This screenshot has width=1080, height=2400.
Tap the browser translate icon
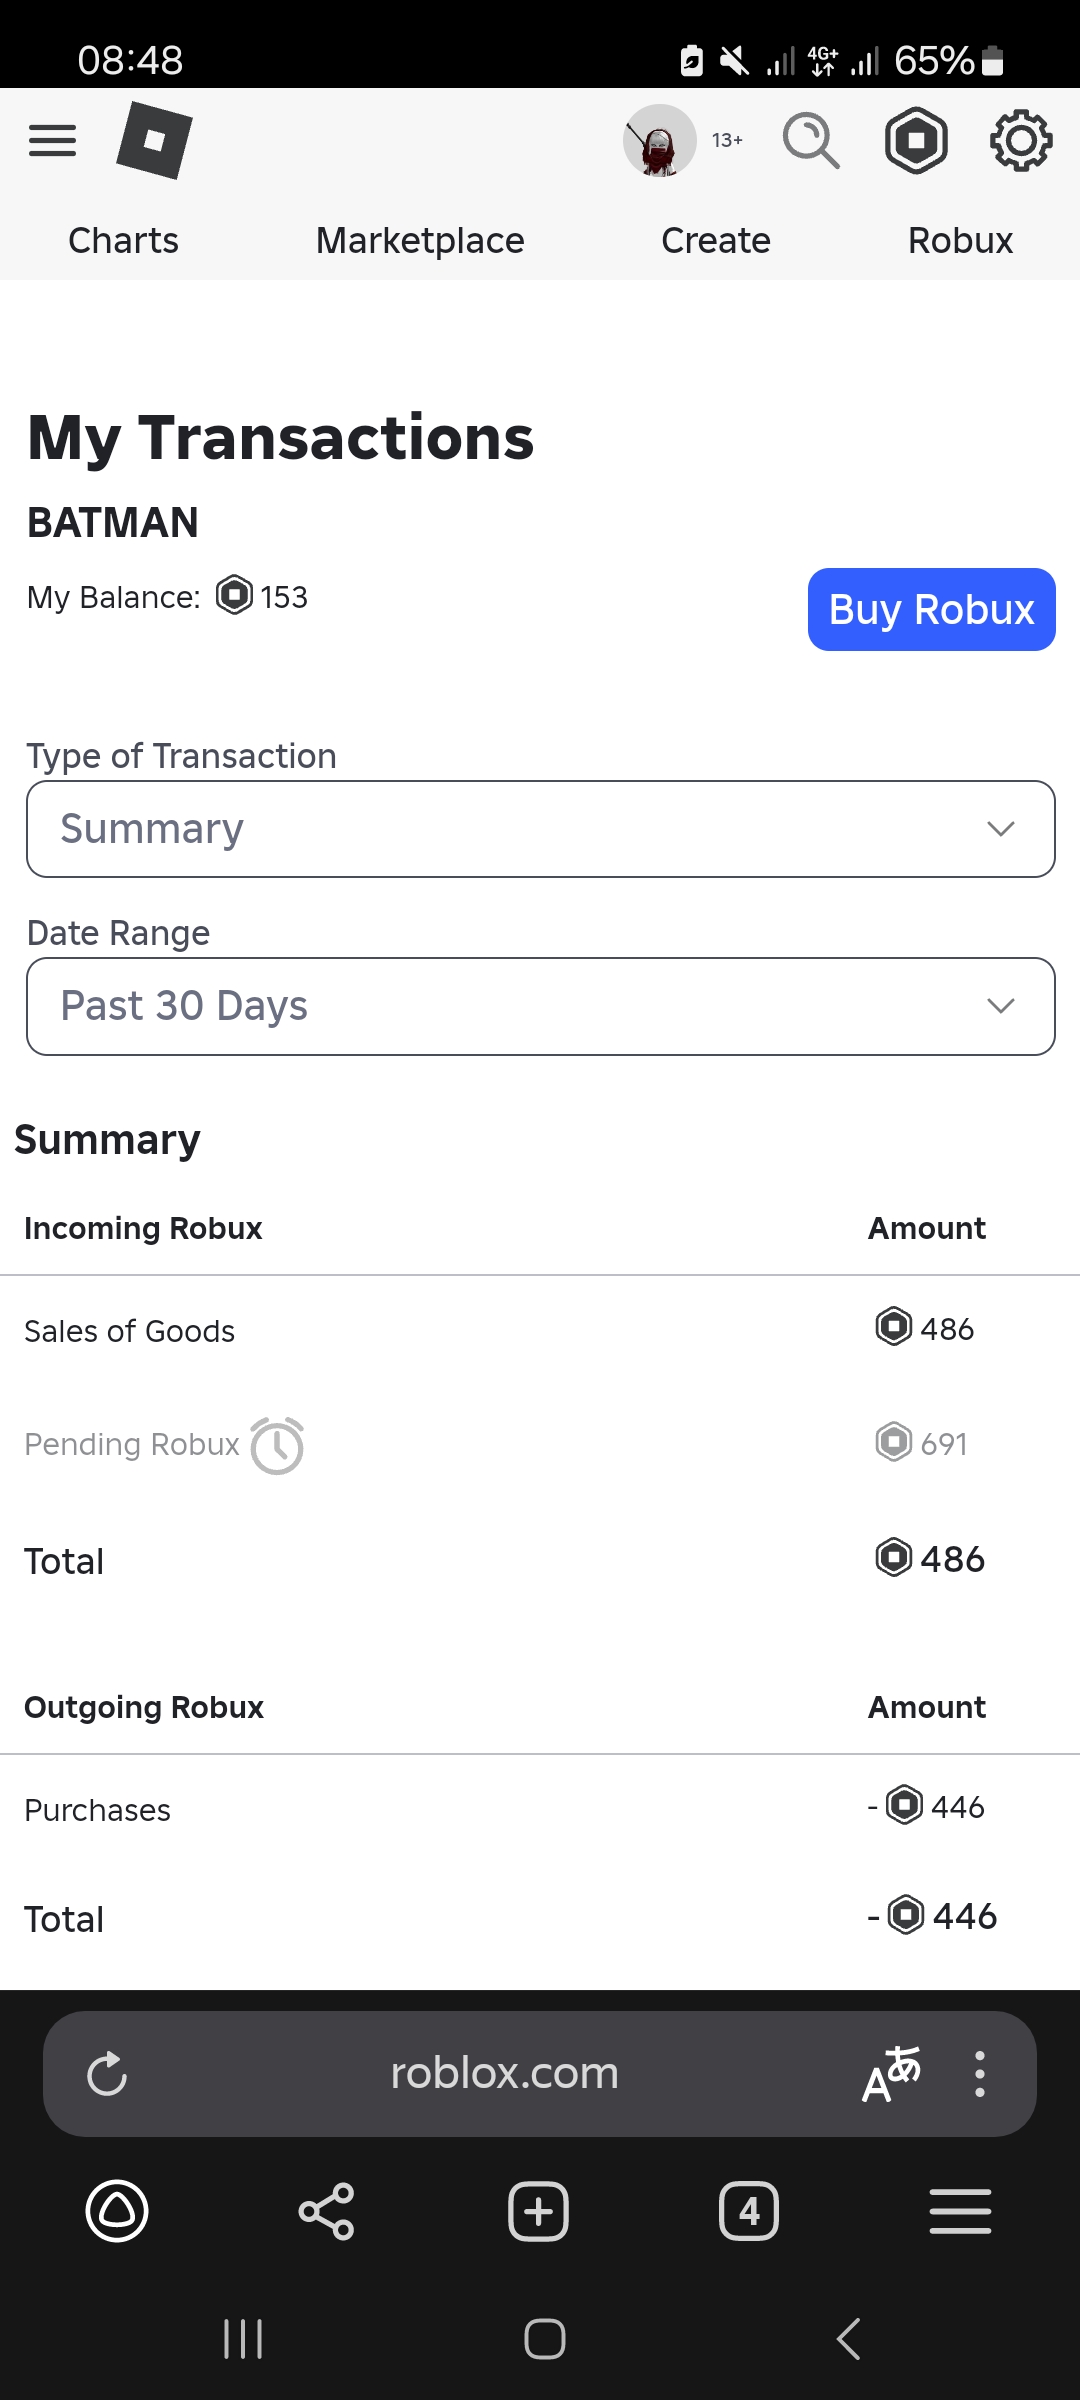(x=891, y=2074)
